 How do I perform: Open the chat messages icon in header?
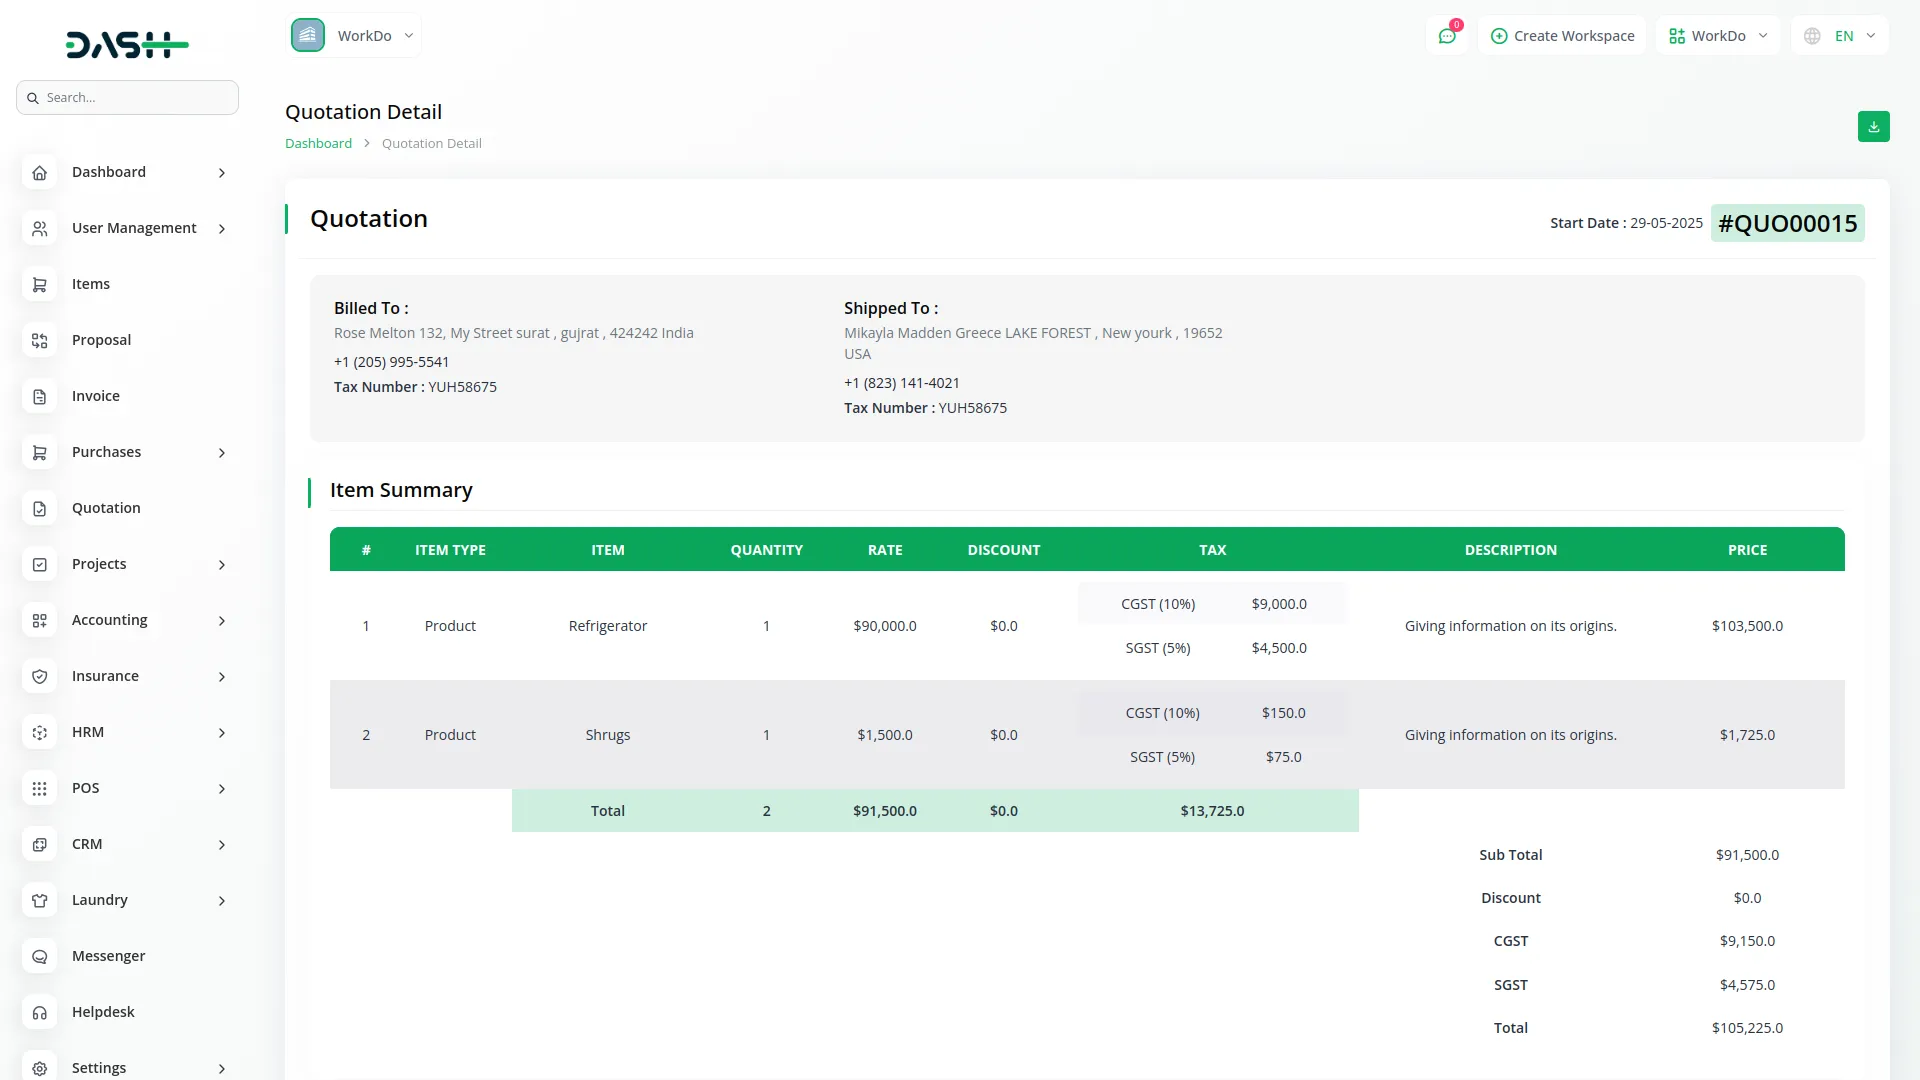click(x=1447, y=36)
